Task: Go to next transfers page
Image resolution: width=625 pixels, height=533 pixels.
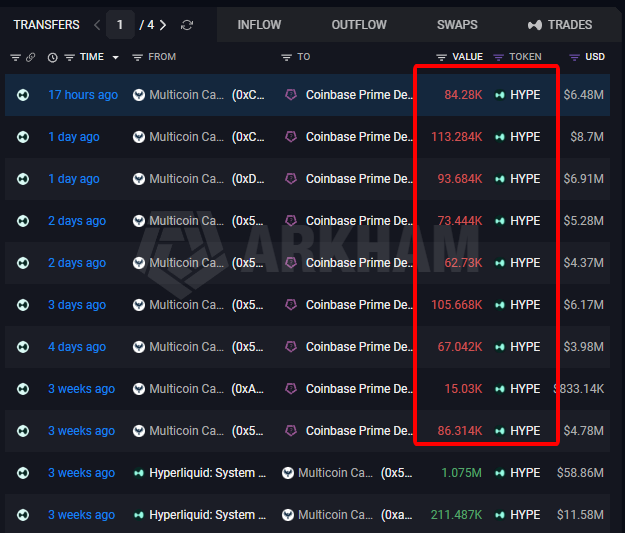Action: (x=163, y=25)
